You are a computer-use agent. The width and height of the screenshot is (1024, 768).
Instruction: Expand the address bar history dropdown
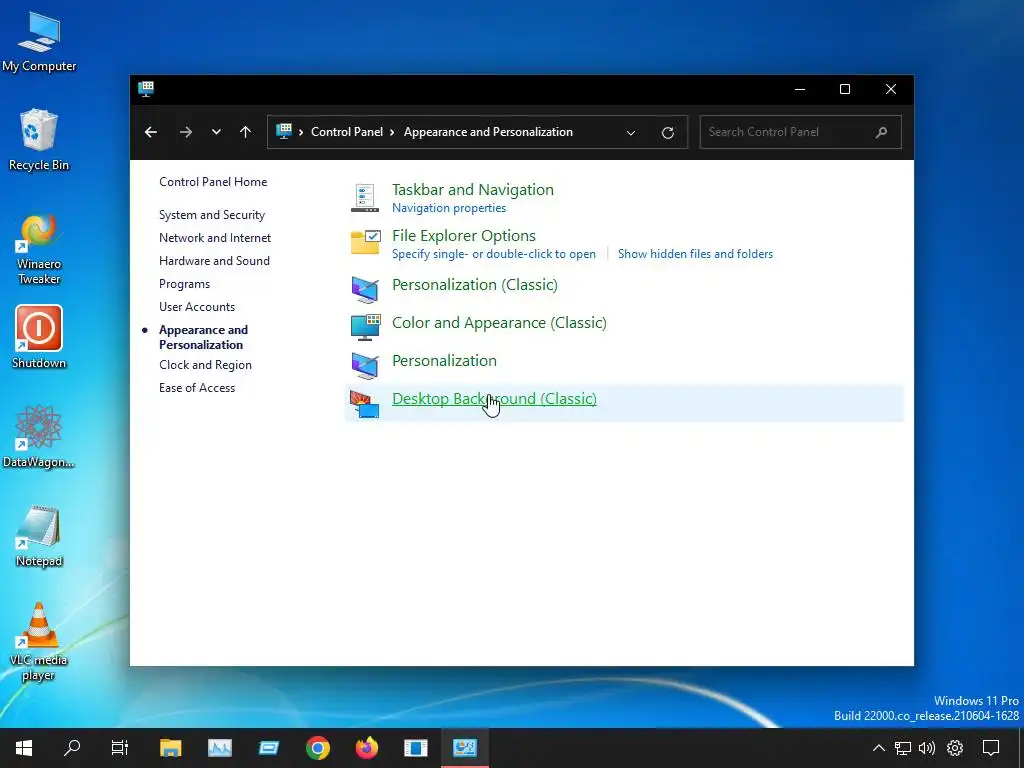(x=631, y=133)
